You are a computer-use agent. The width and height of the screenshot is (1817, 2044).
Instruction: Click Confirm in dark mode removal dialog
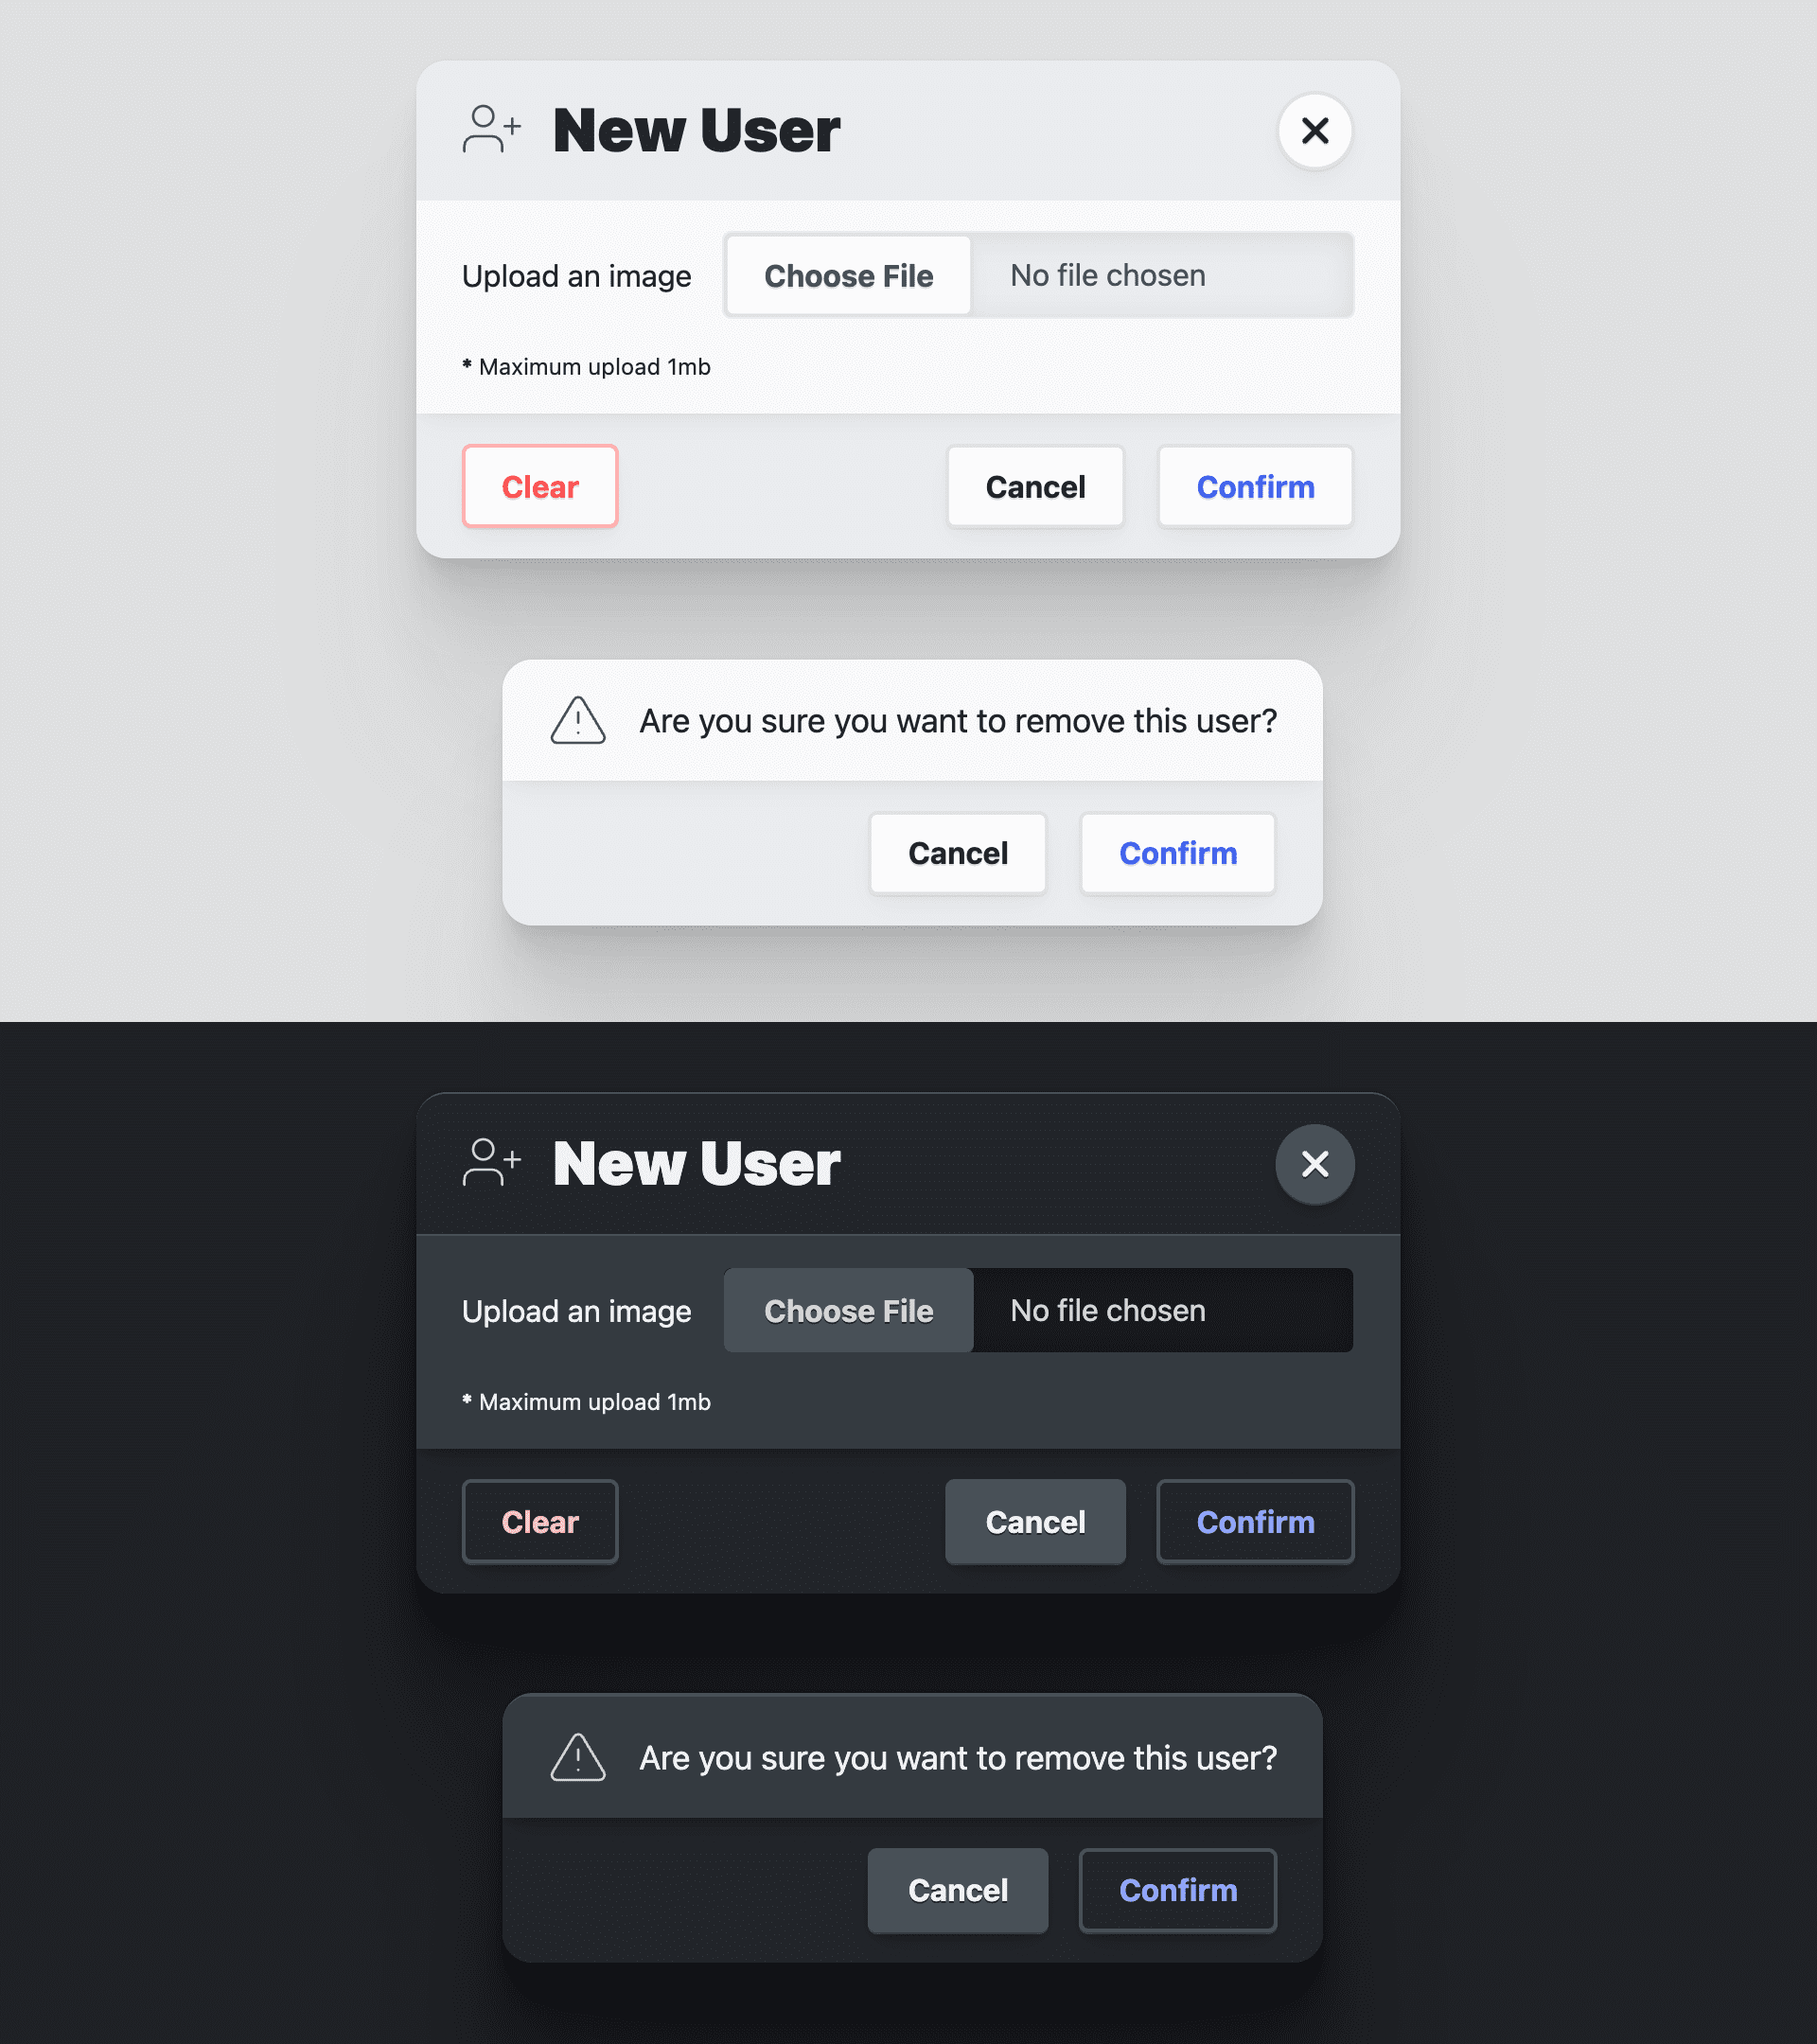[x=1178, y=1890]
